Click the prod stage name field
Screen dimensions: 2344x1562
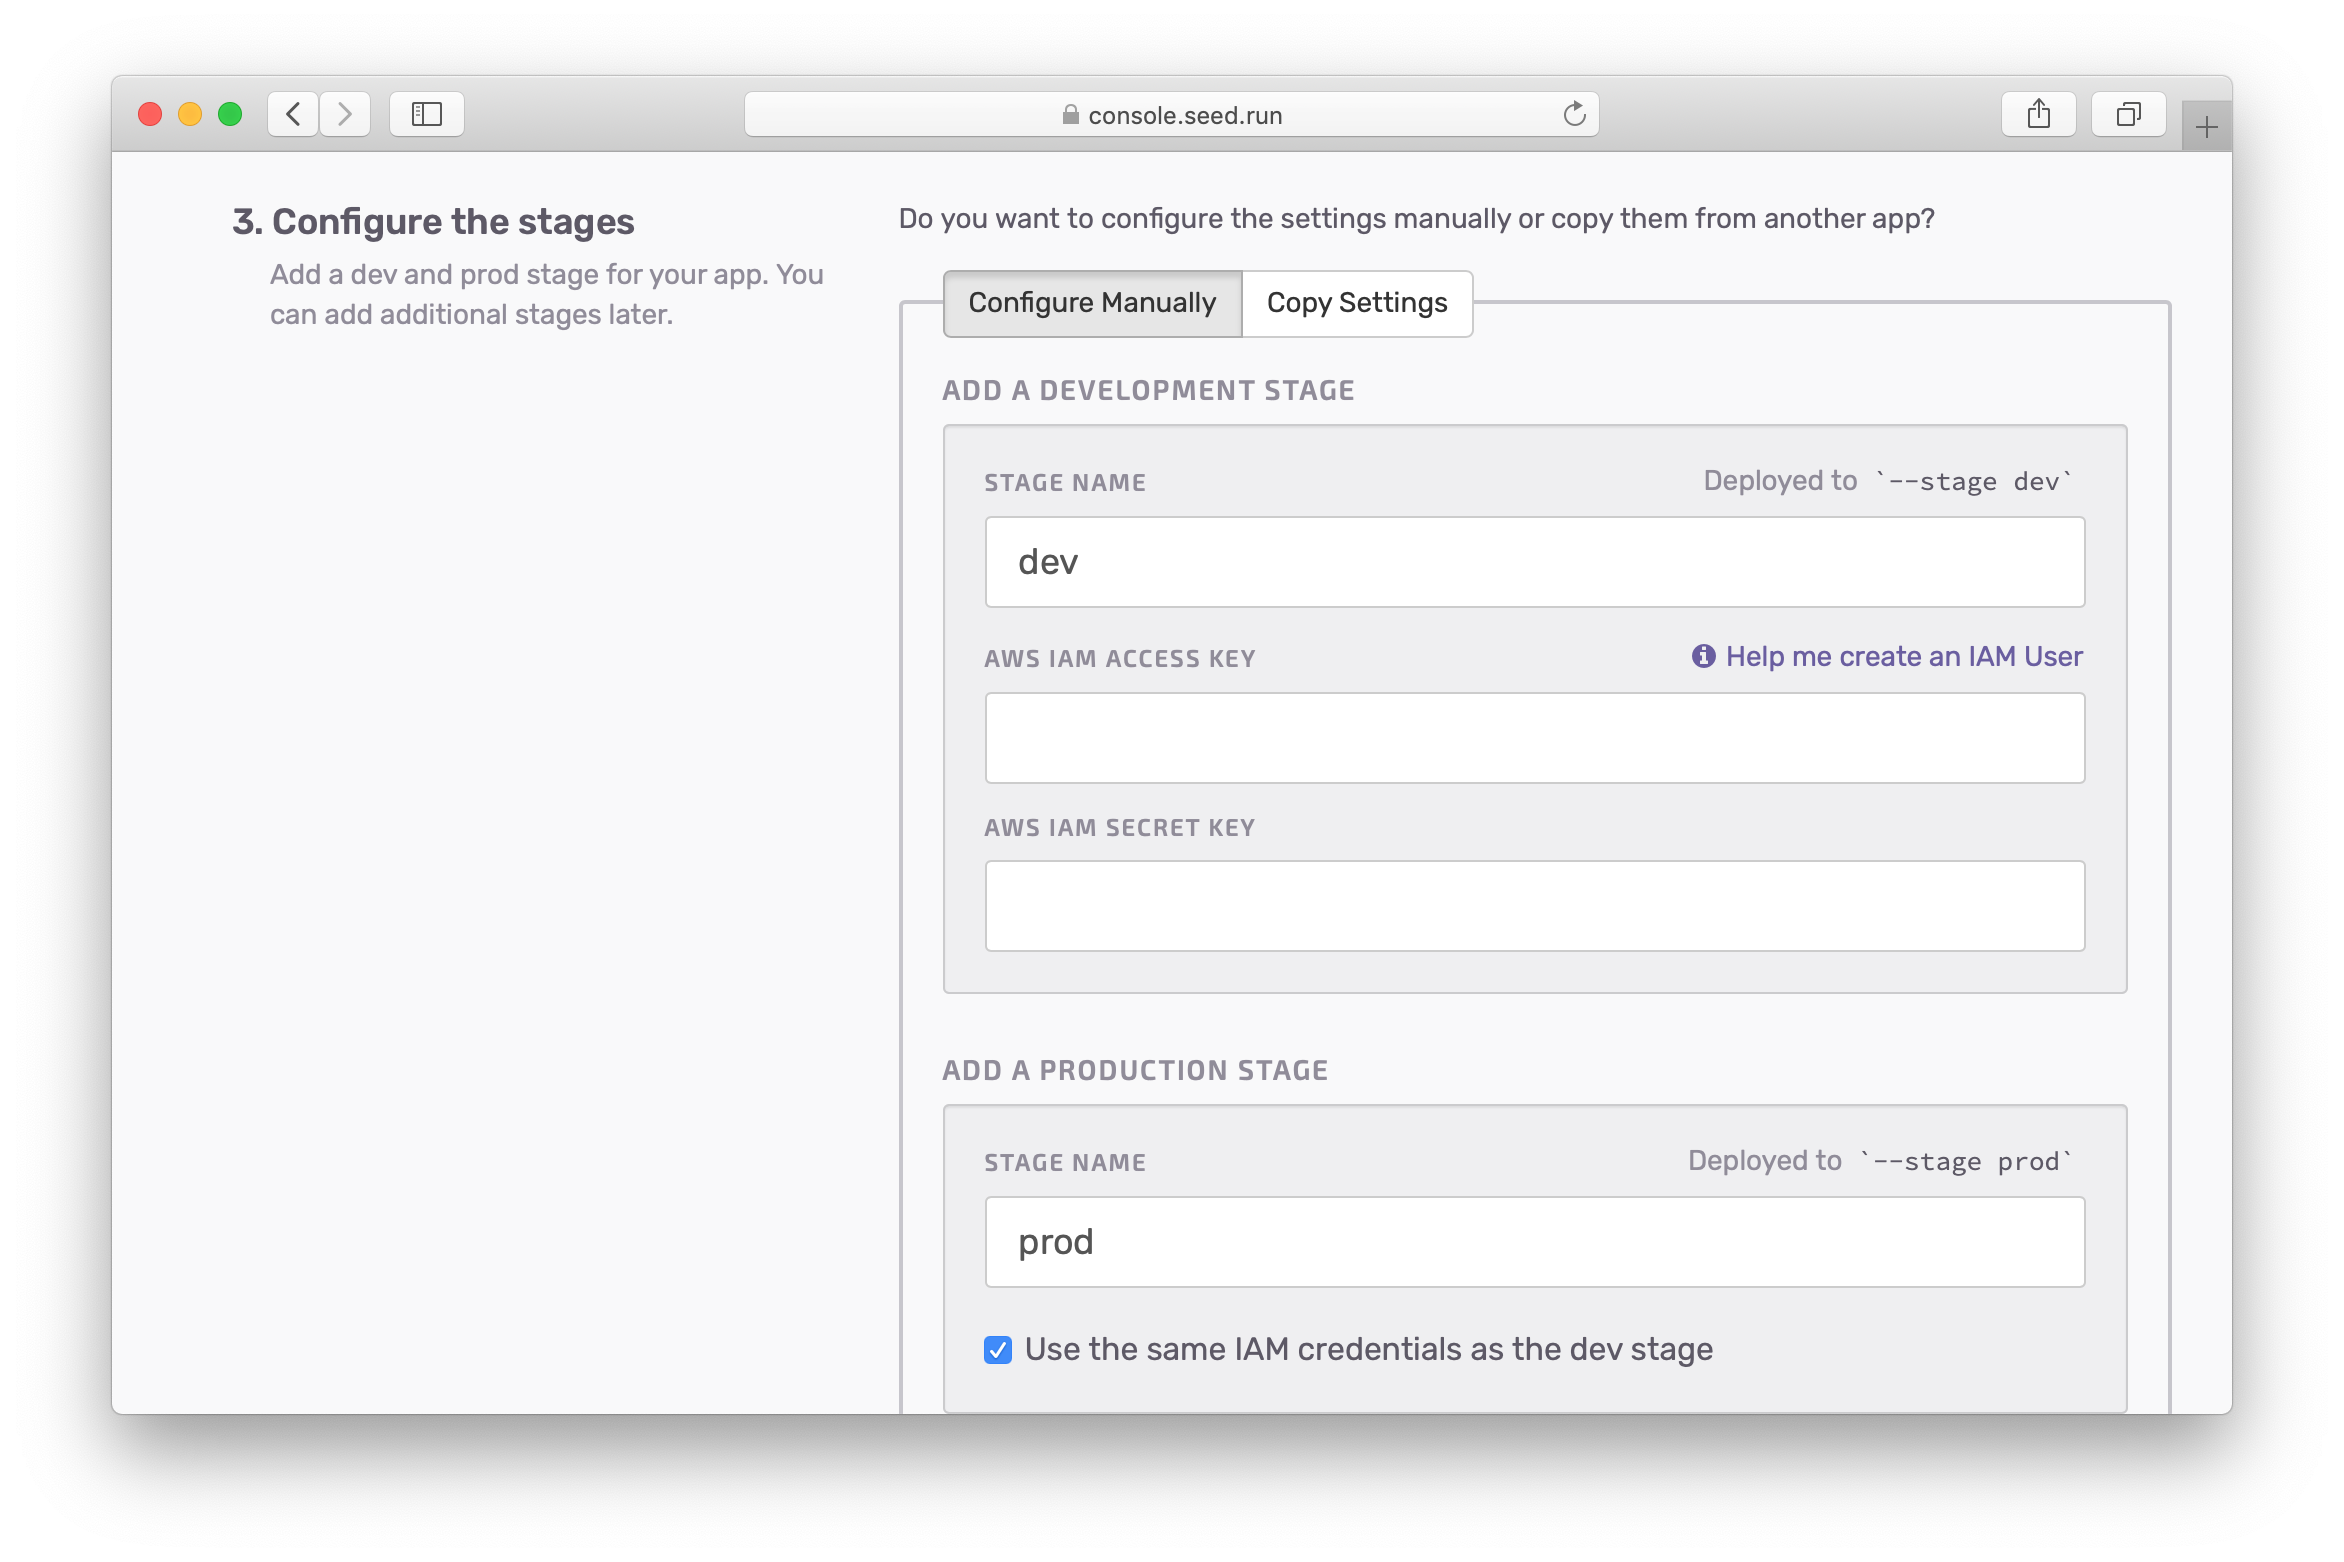pyautogui.click(x=1534, y=1242)
